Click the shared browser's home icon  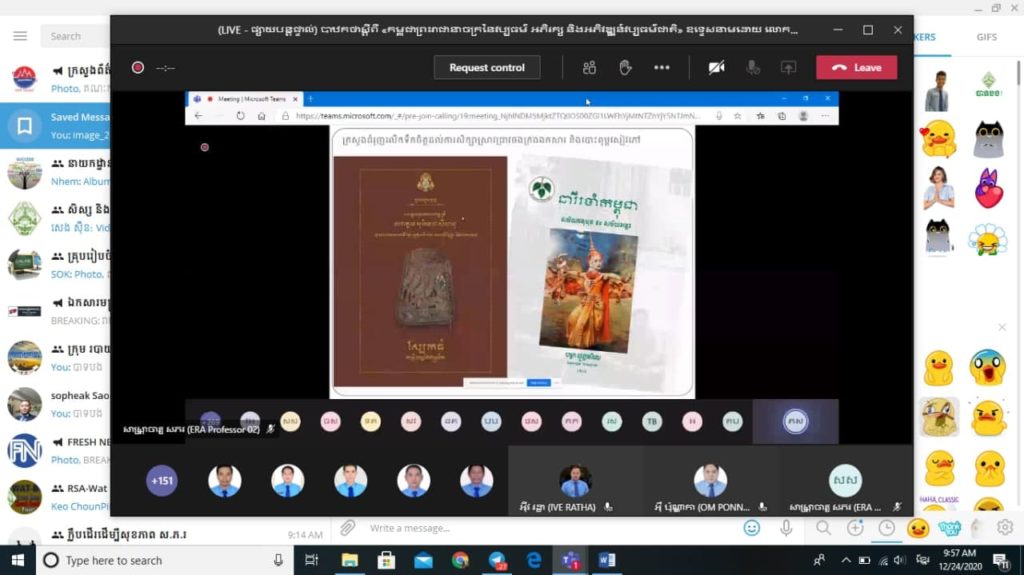point(261,116)
